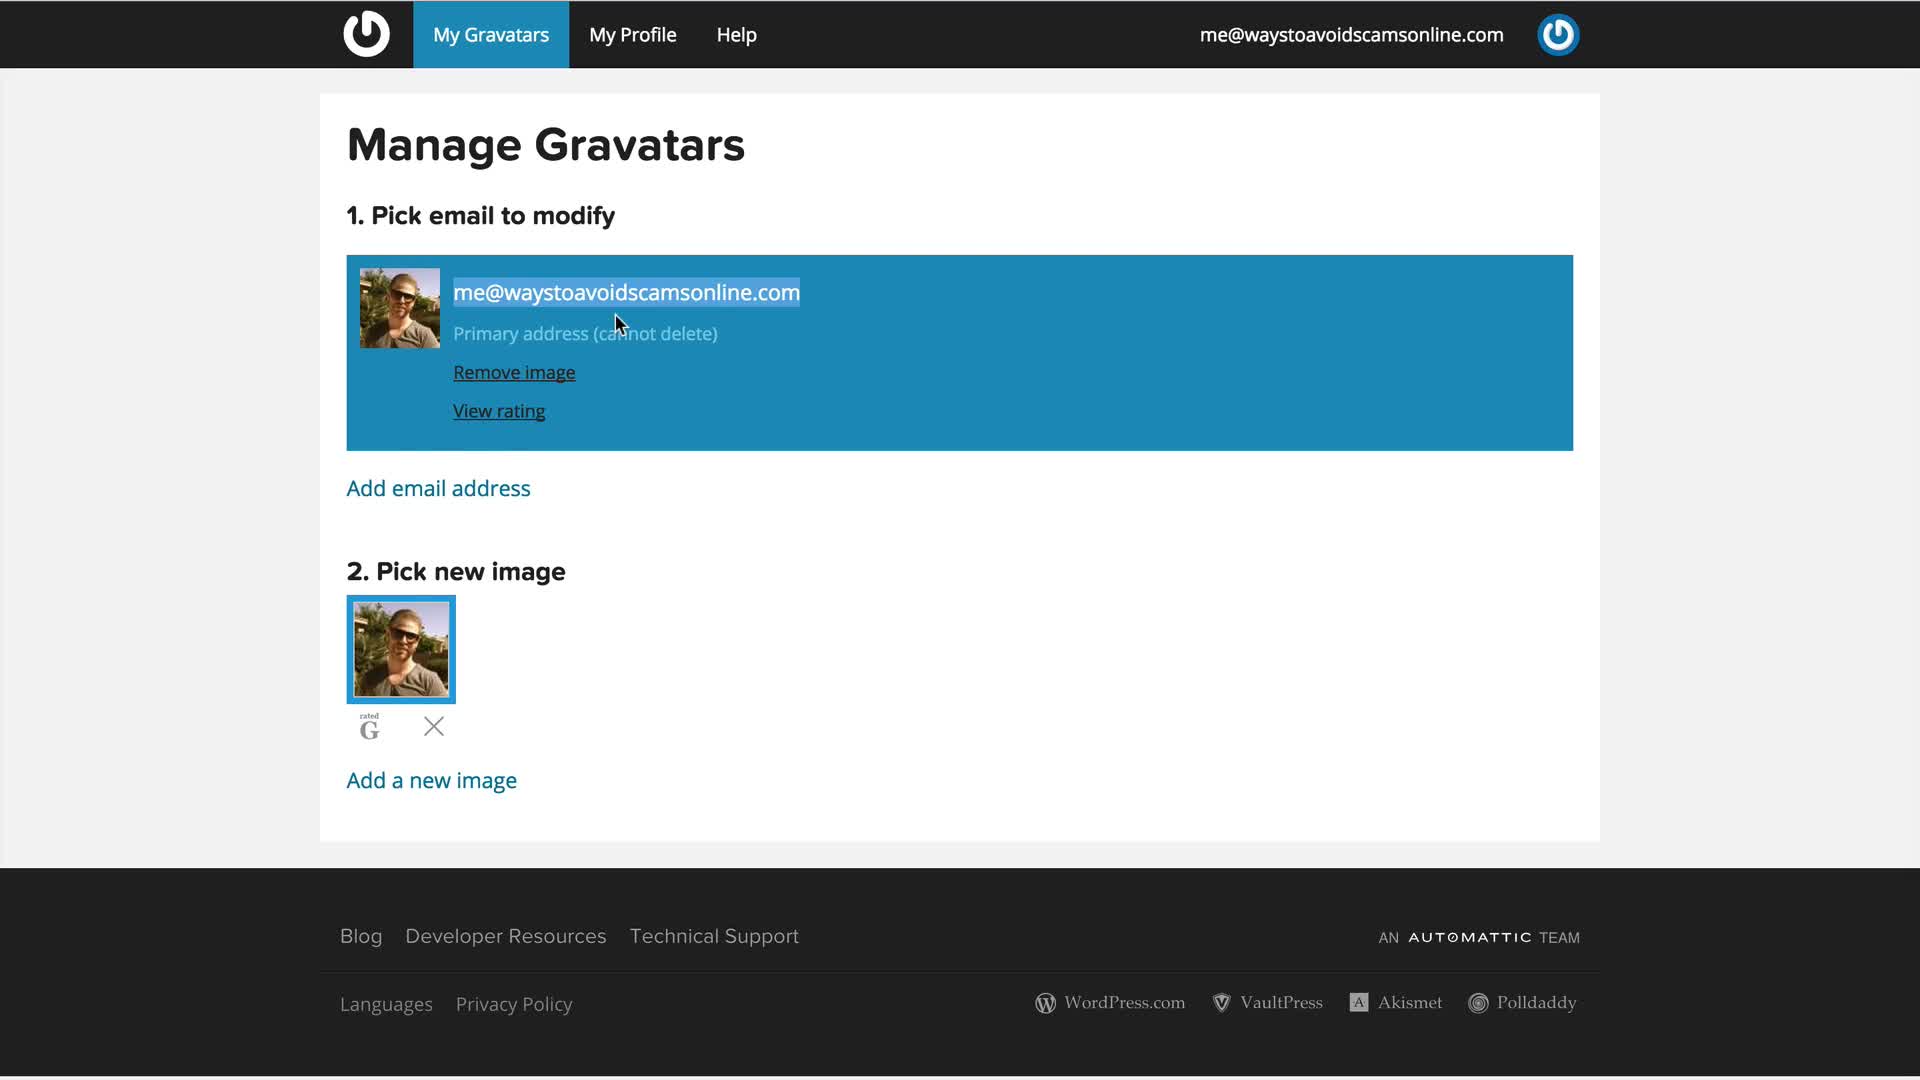Click Remove image link
Screen dimensions: 1920x1080
514,372
